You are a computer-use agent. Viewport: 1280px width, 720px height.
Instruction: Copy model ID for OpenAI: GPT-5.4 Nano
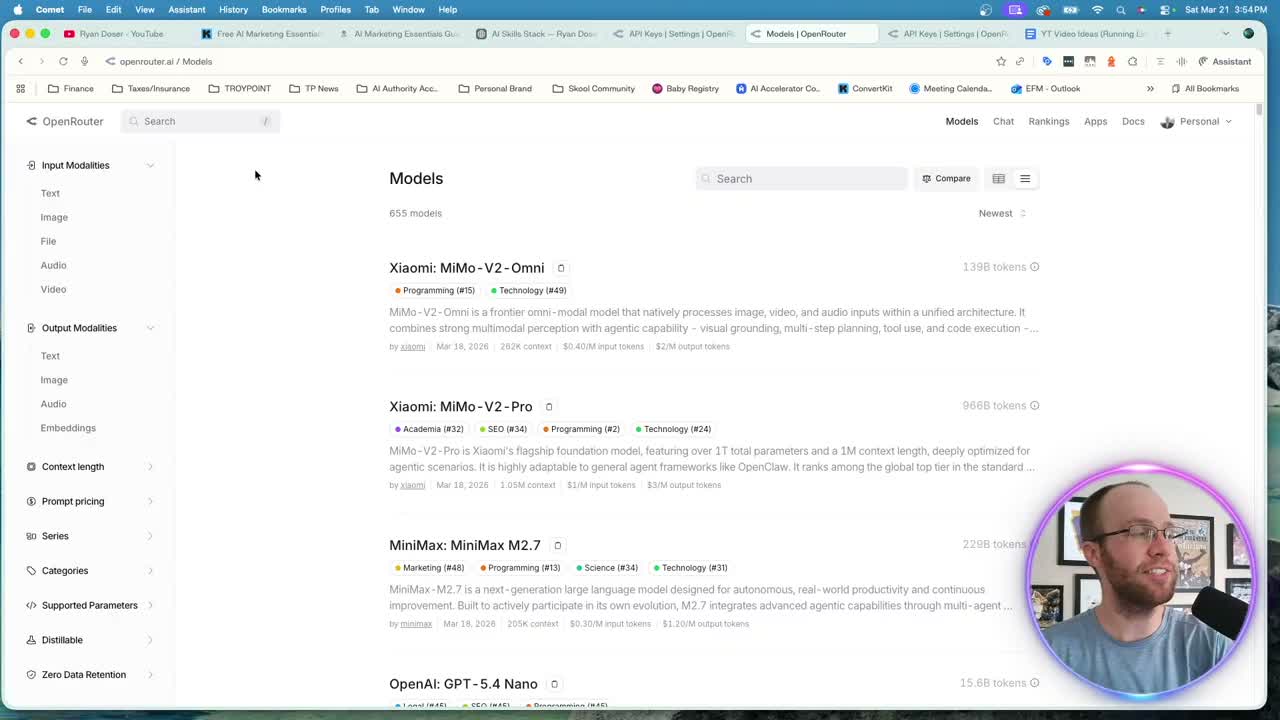[x=554, y=684]
